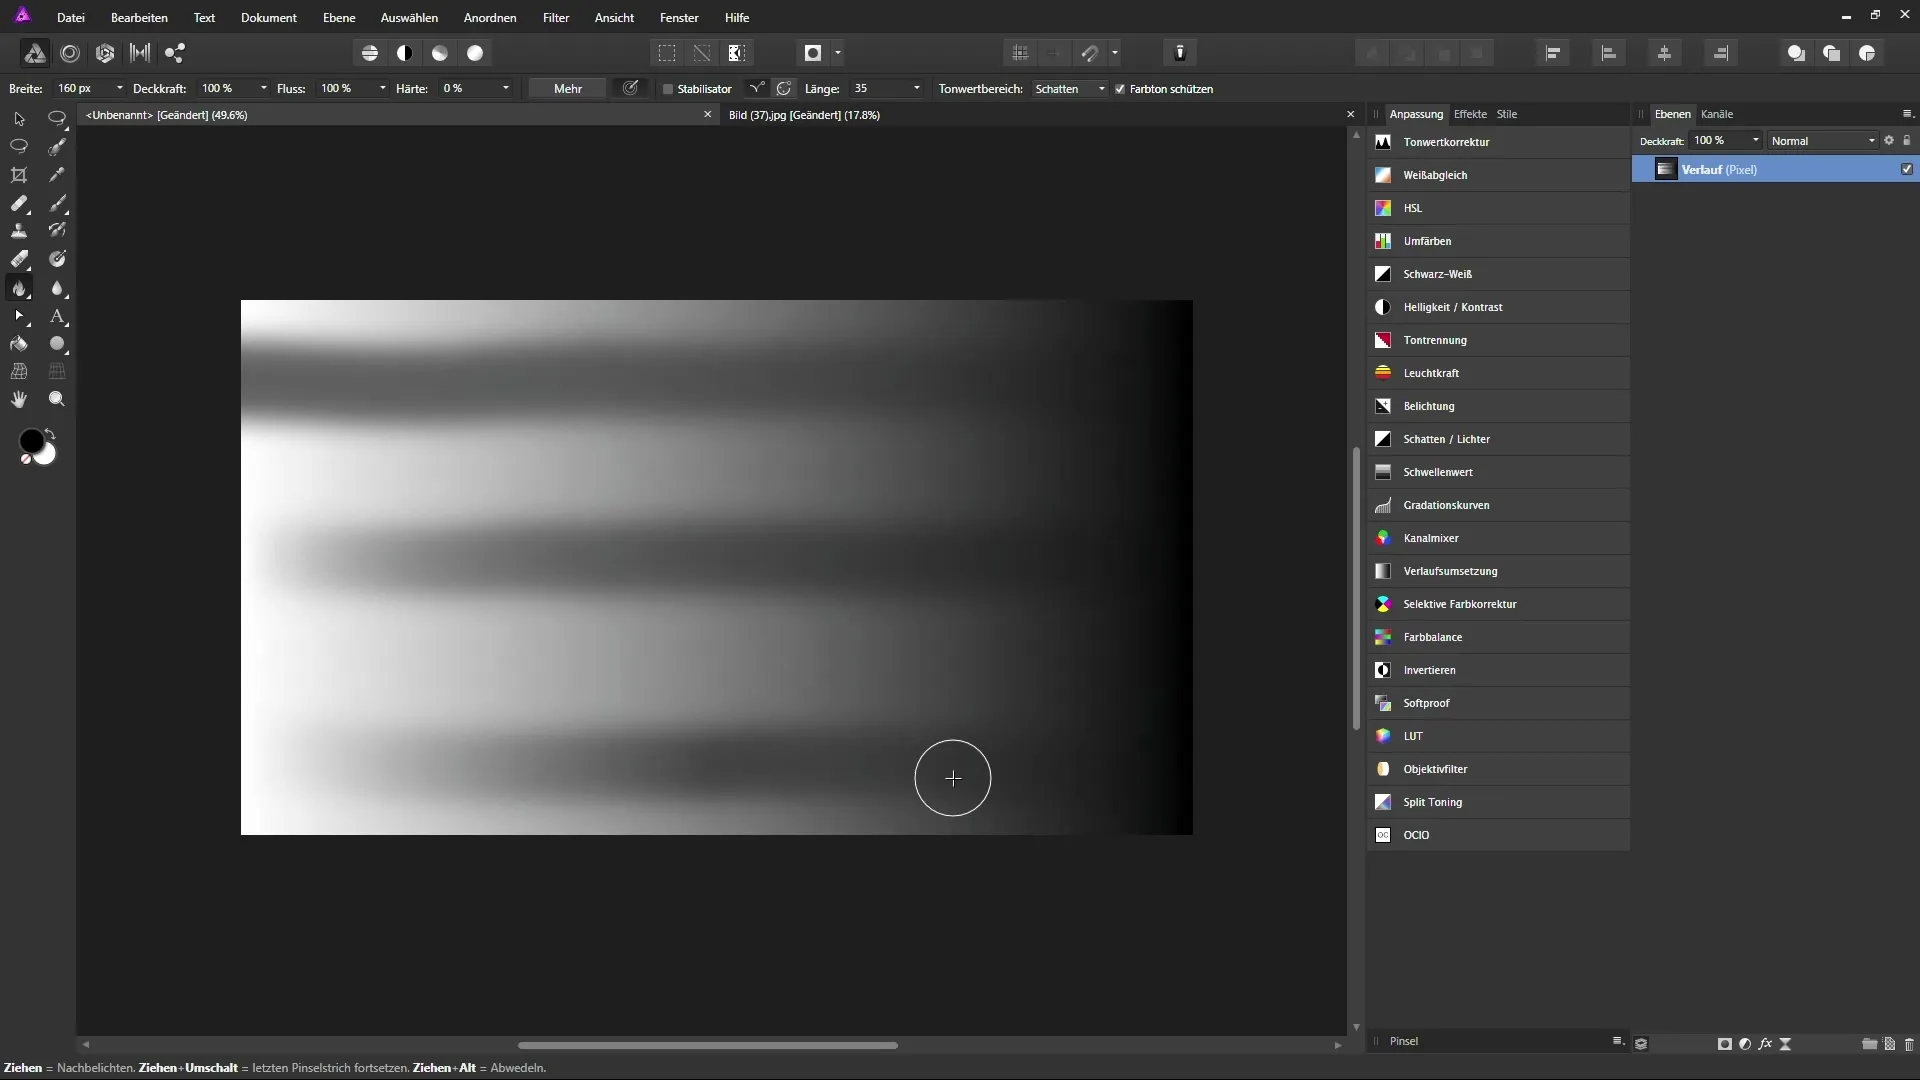Toggle pressure sensitivity brush button
The width and height of the screenshot is (1920, 1080).
(x=630, y=89)
